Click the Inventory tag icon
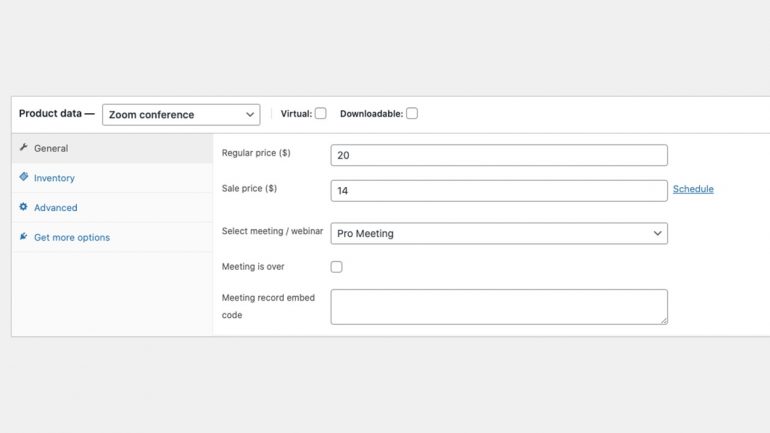 coord(24,177)
